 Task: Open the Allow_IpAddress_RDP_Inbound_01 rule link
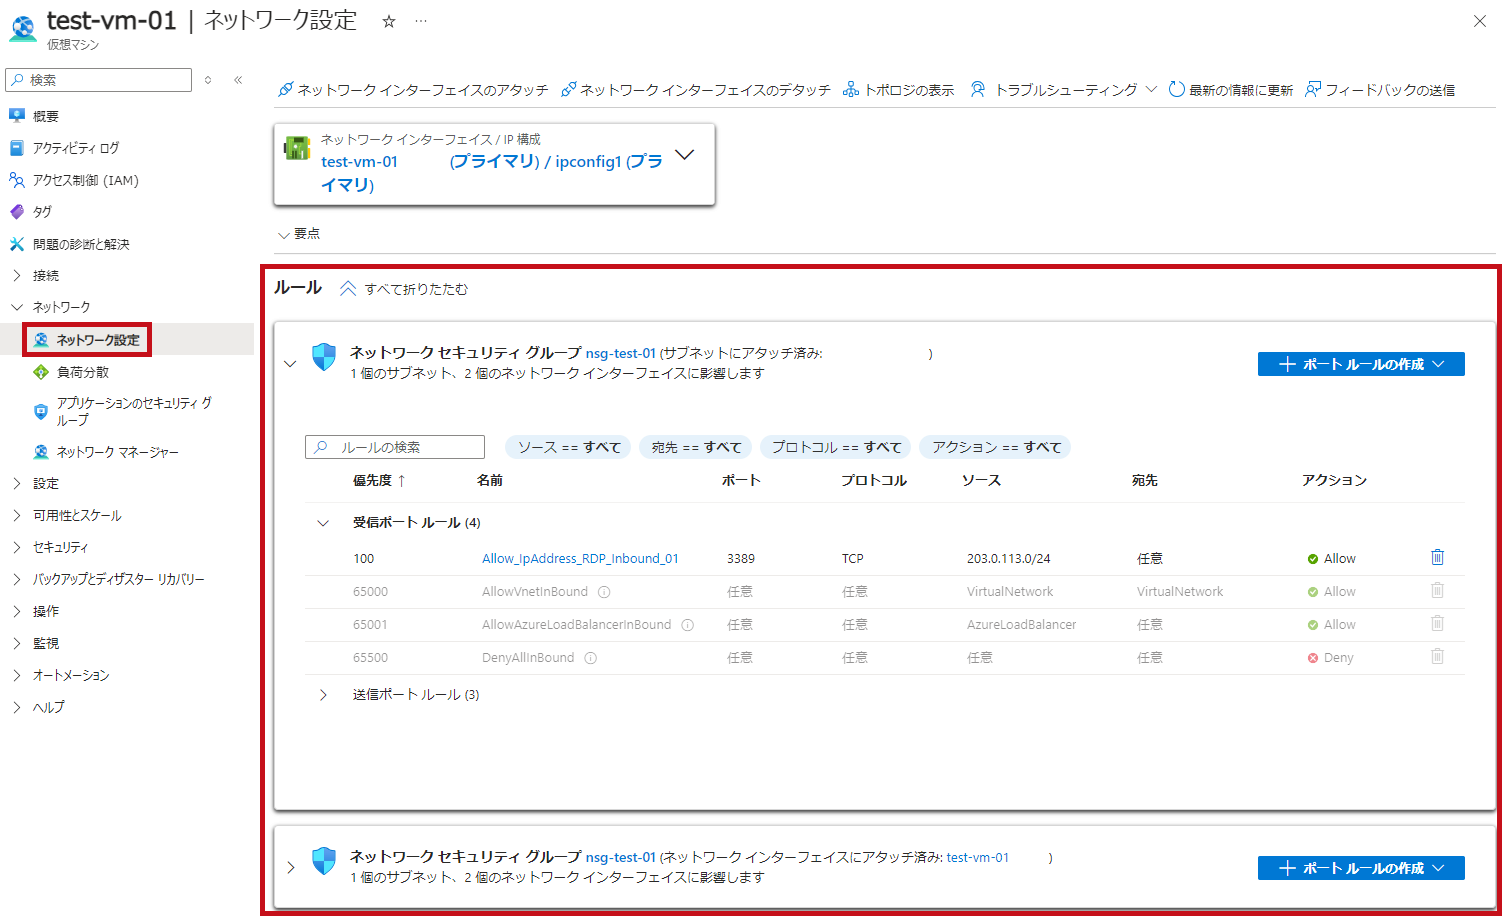click(580, 558)
